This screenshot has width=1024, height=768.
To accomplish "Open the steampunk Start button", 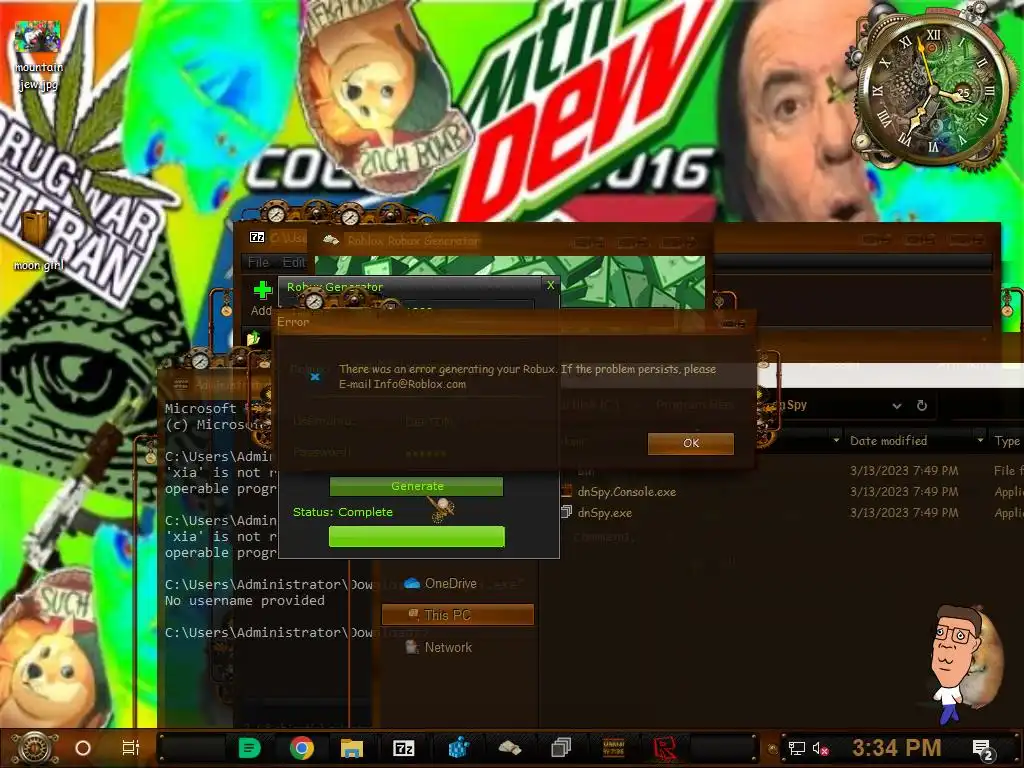I will [34, 747].
